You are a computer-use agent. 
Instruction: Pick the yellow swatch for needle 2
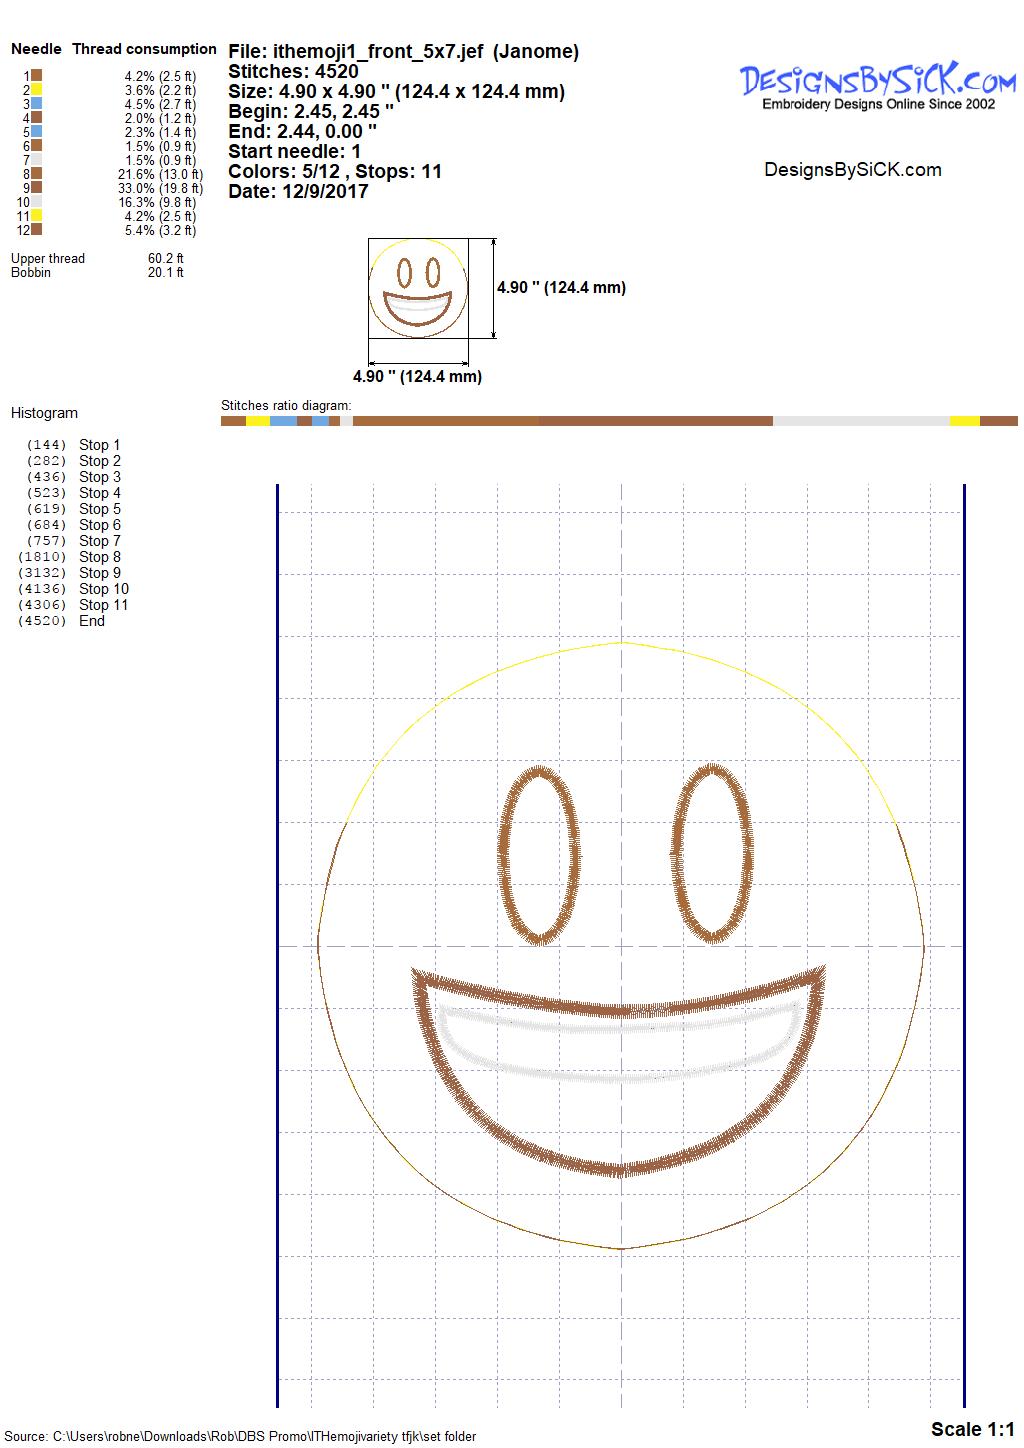(x=36, y=89)
